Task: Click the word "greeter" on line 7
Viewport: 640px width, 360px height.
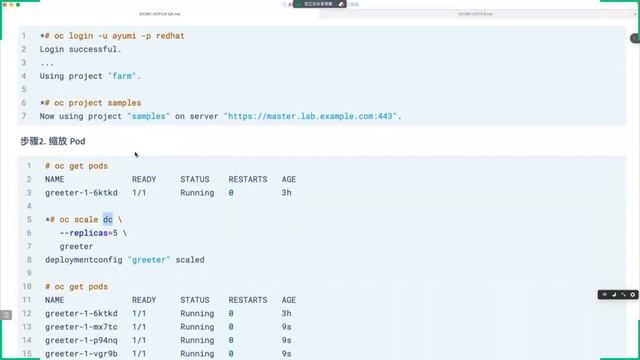Action: coord(76,247)
